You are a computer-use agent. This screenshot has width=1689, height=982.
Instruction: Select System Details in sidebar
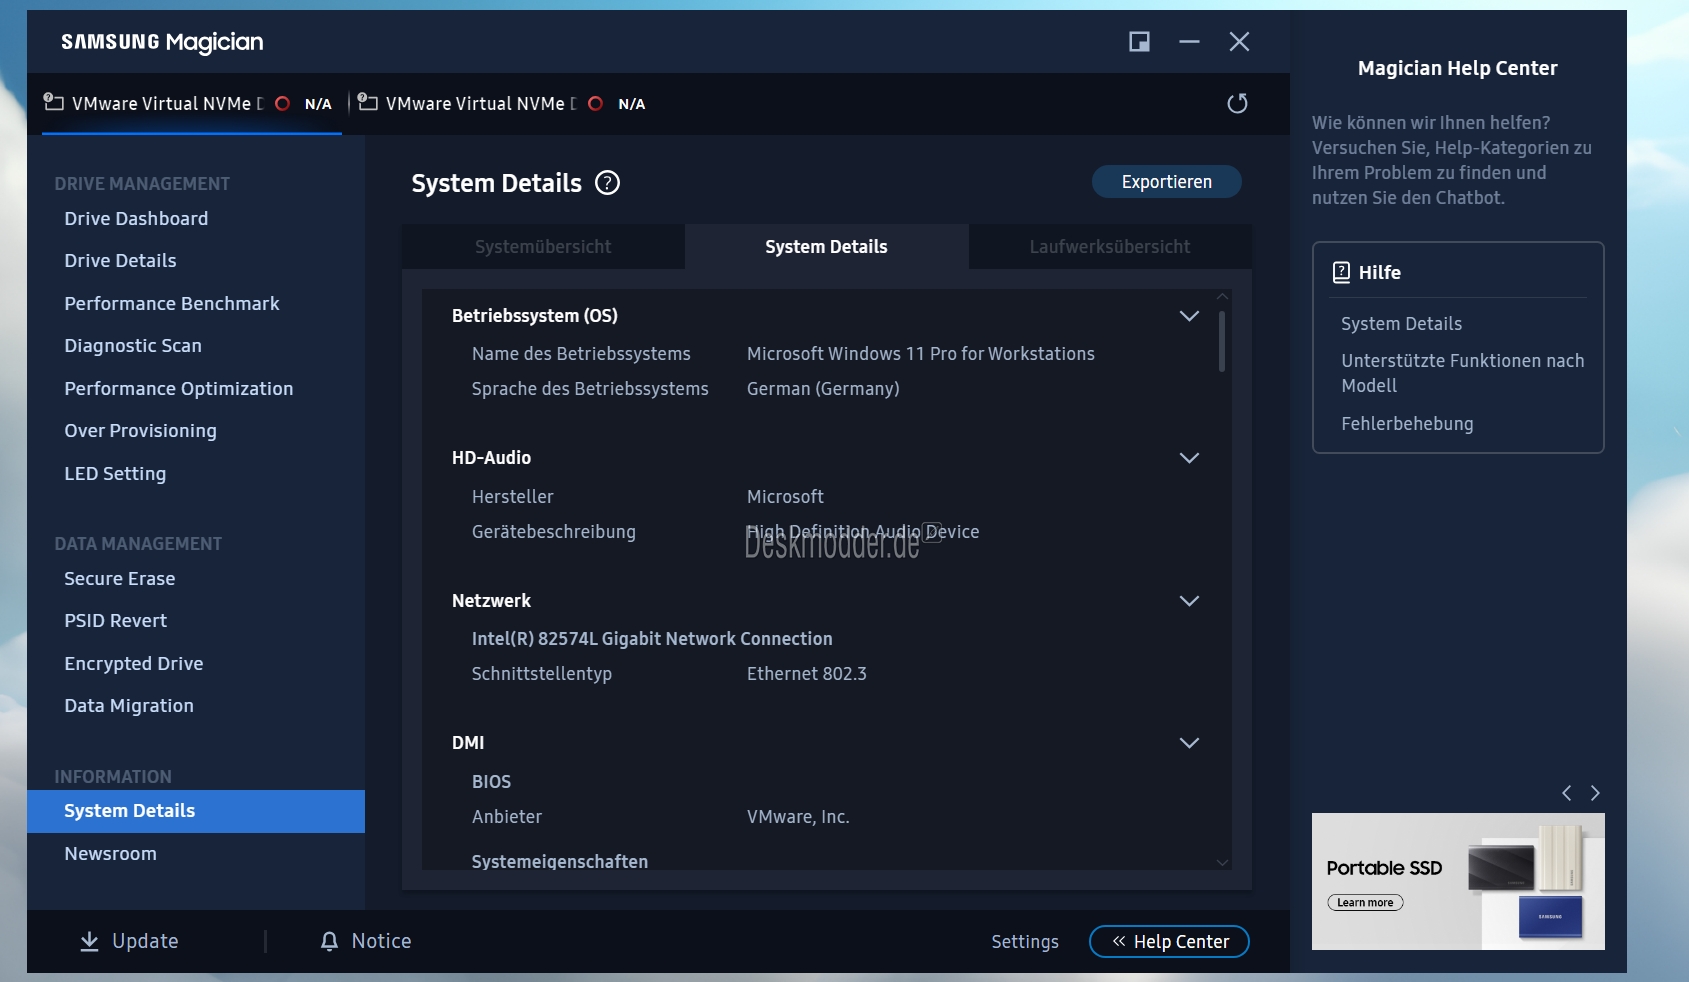tap(196, 811)
